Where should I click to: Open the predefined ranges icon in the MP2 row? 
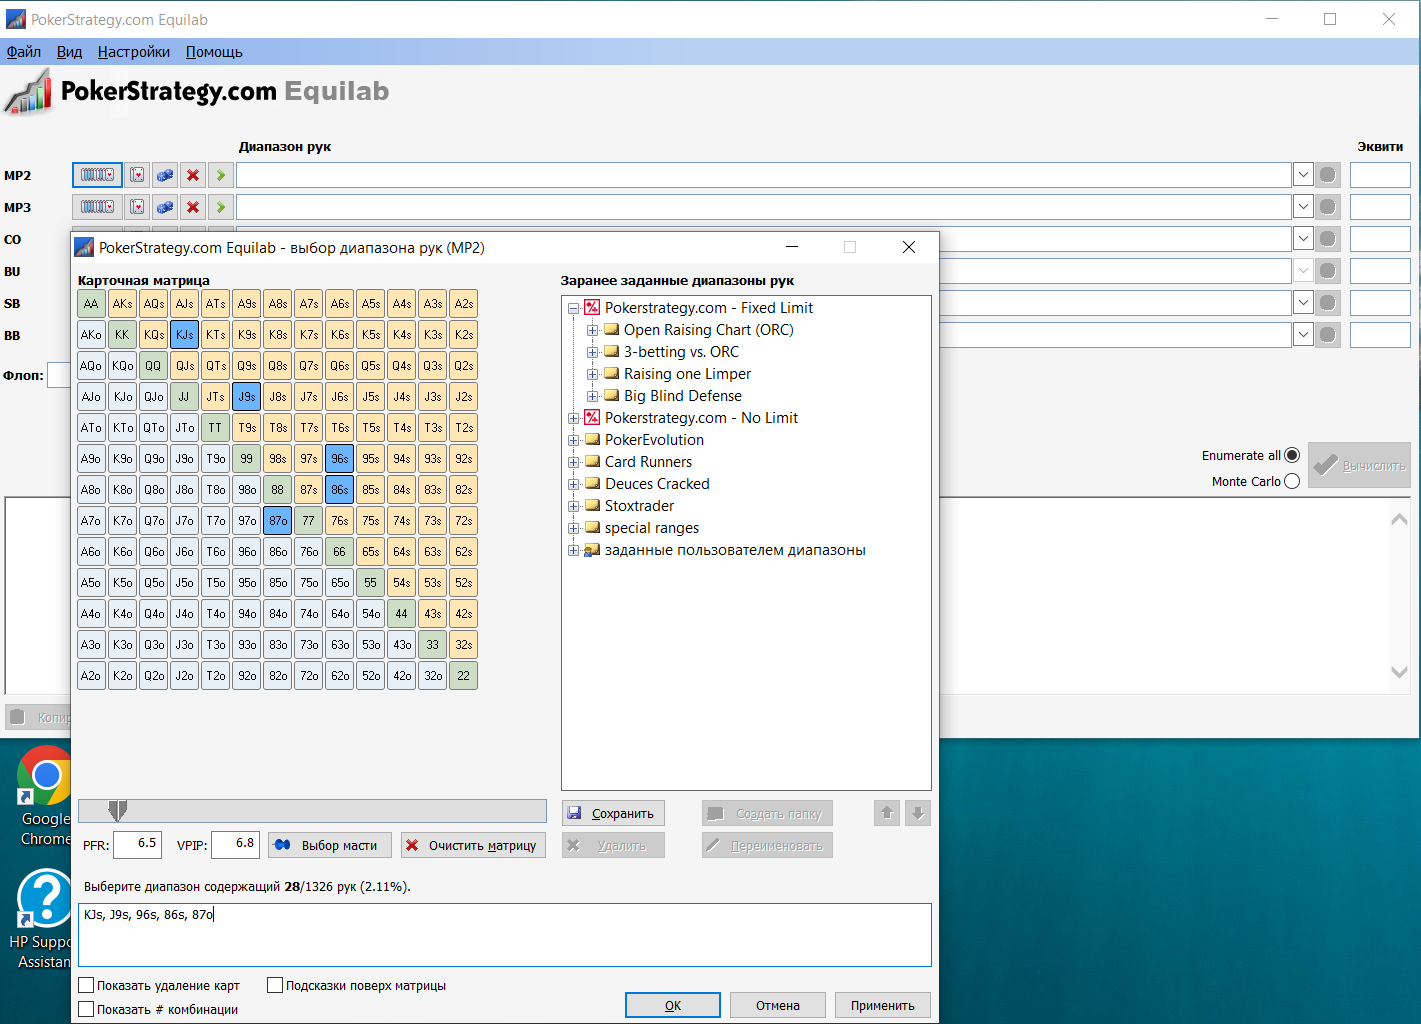(137, 175)
